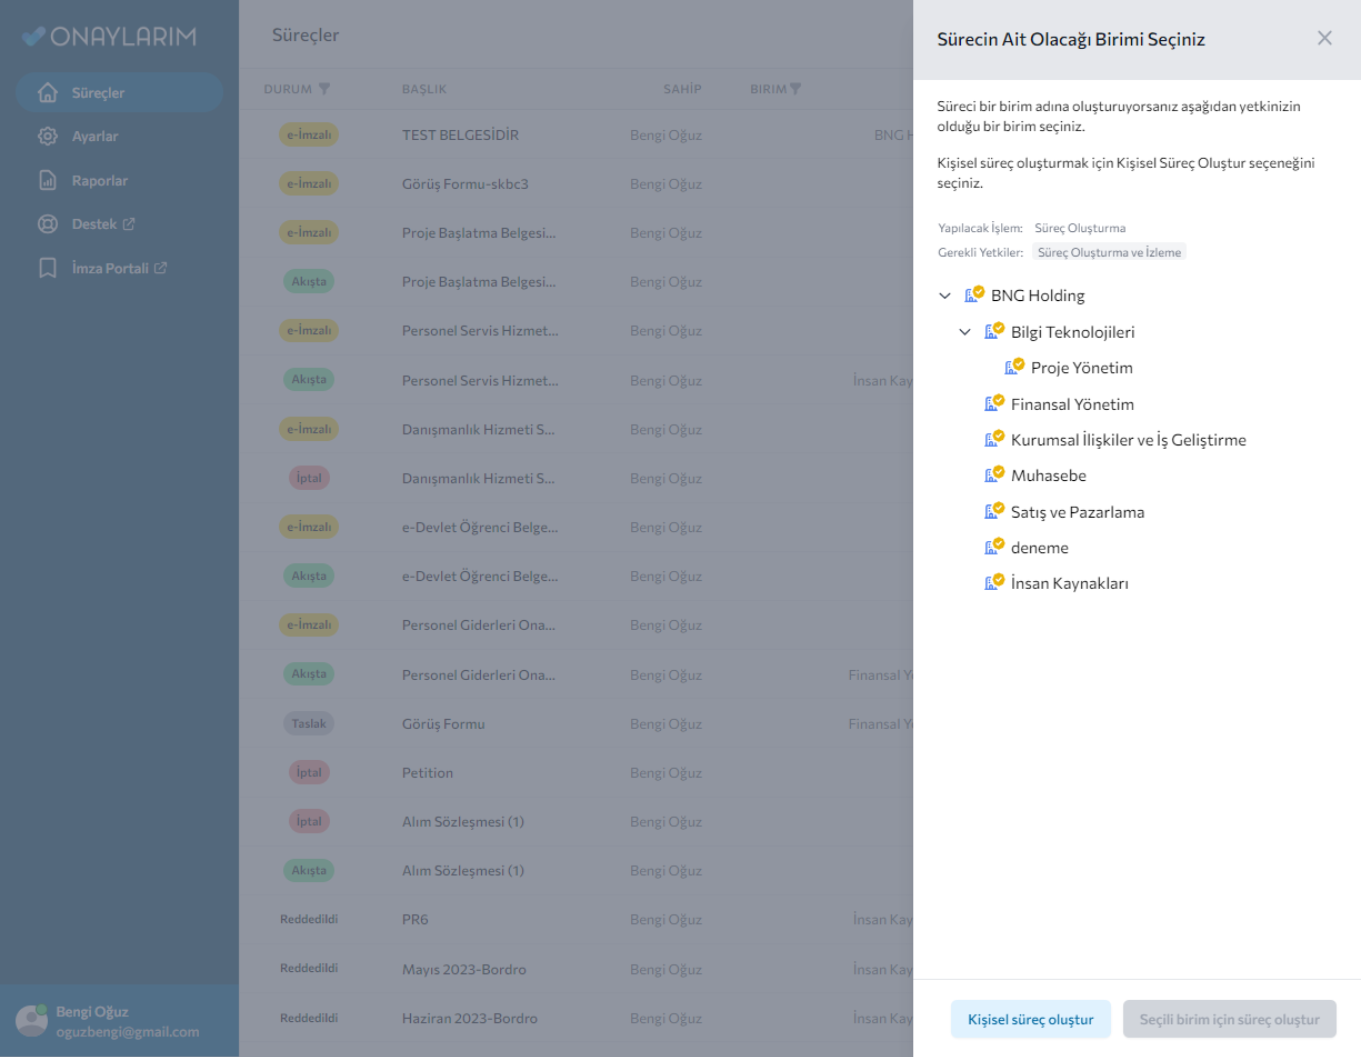This screenshot has width=1361, height=1057.
Task: Choose Kurumsal İlişkiler ve İş Geliştirme unit
Action: click(x=1128, y=440)
